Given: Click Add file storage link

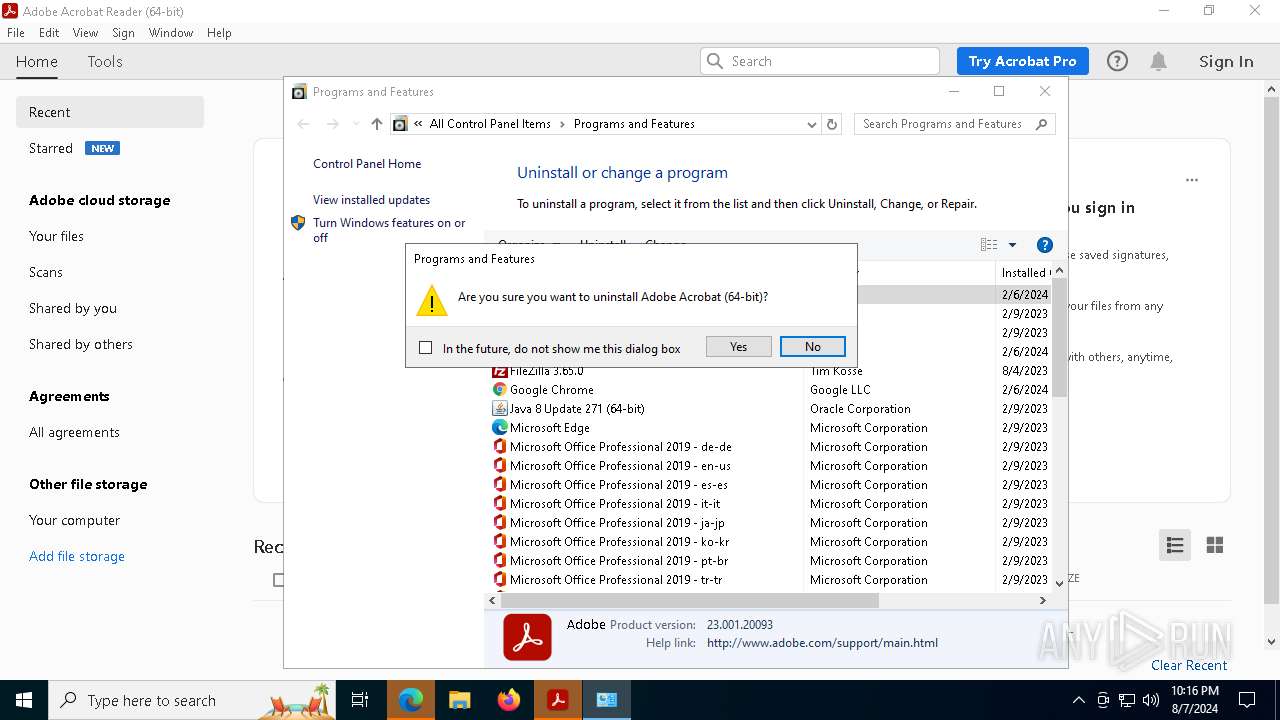Looking at the screenshot, I should point(77,556).
